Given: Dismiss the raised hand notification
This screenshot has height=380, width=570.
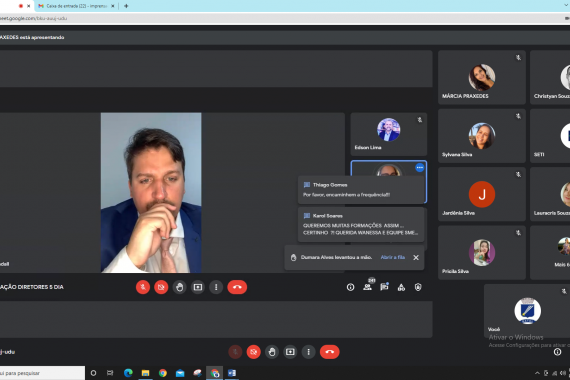Looking at the screenshot, I should [x=416, y=257].
